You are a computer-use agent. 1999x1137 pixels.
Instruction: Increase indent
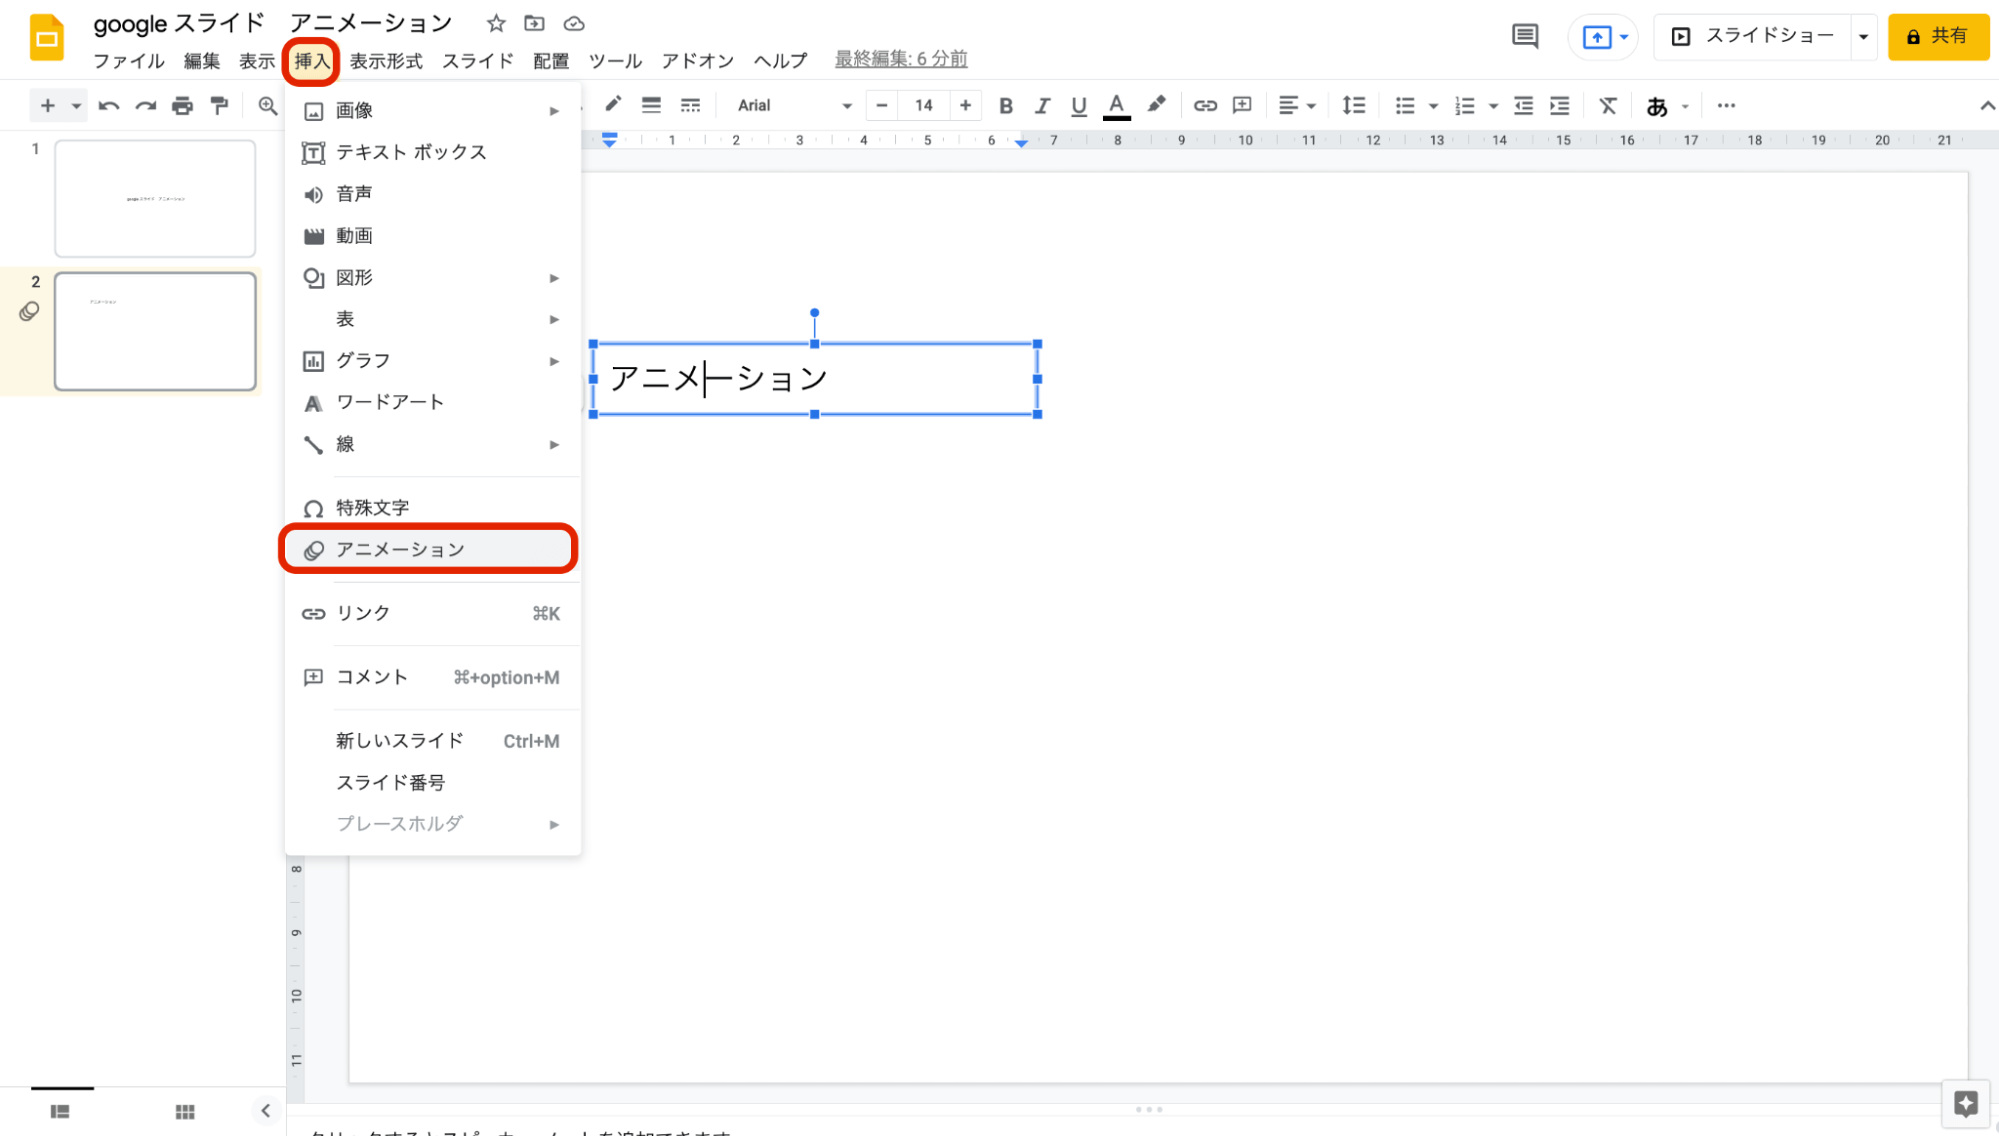(1560, 105)
